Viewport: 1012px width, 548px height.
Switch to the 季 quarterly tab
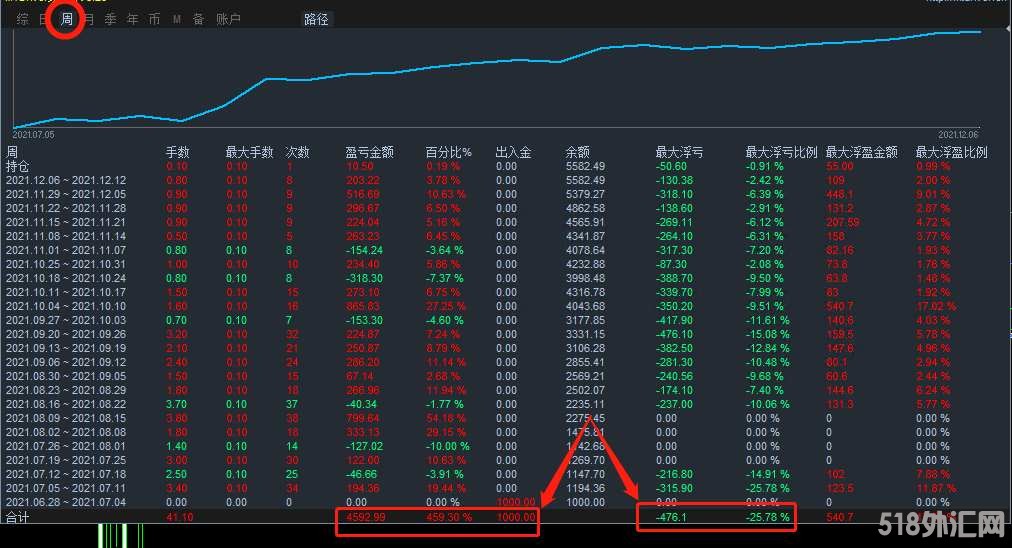[x=111, y=19]
